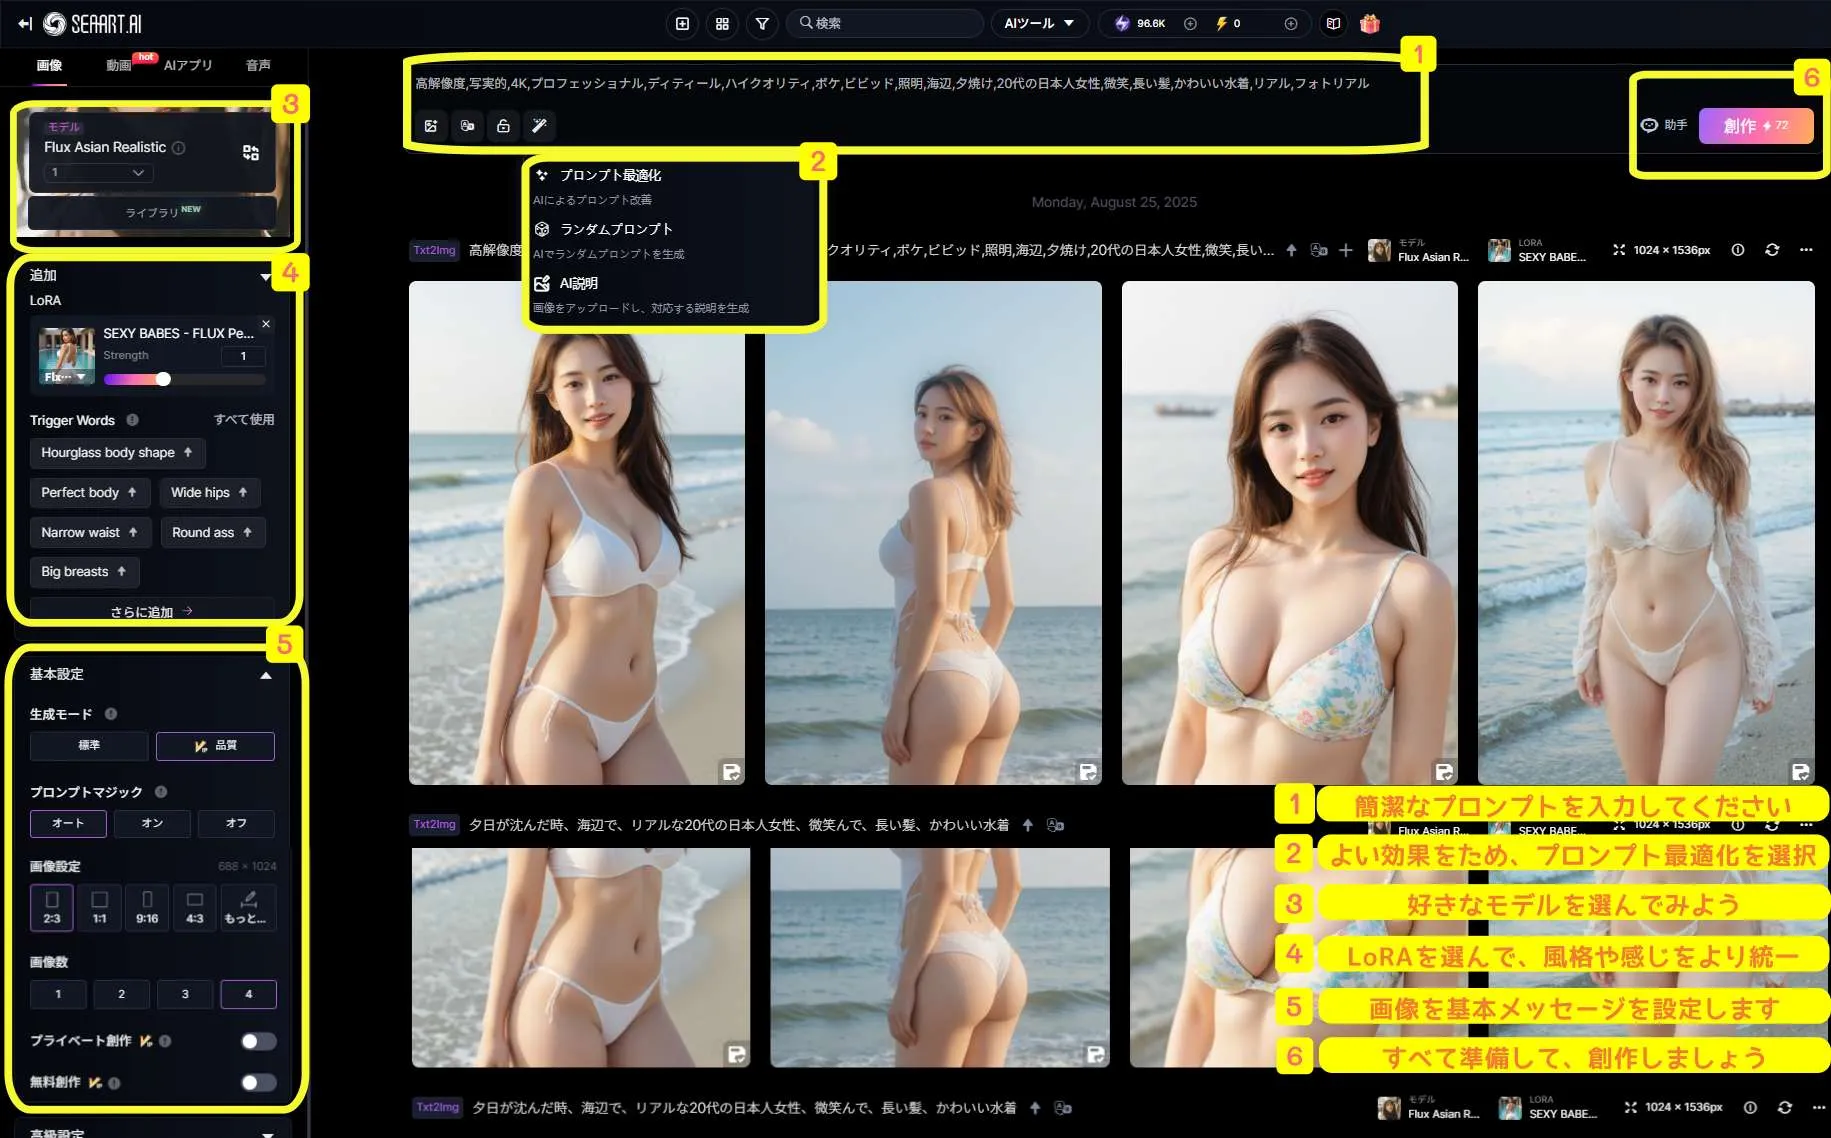Viewport: 1831px width, 1138px height.
Task: Open the model version dropdown under Flux Asian Realistic
Action: 97,172
